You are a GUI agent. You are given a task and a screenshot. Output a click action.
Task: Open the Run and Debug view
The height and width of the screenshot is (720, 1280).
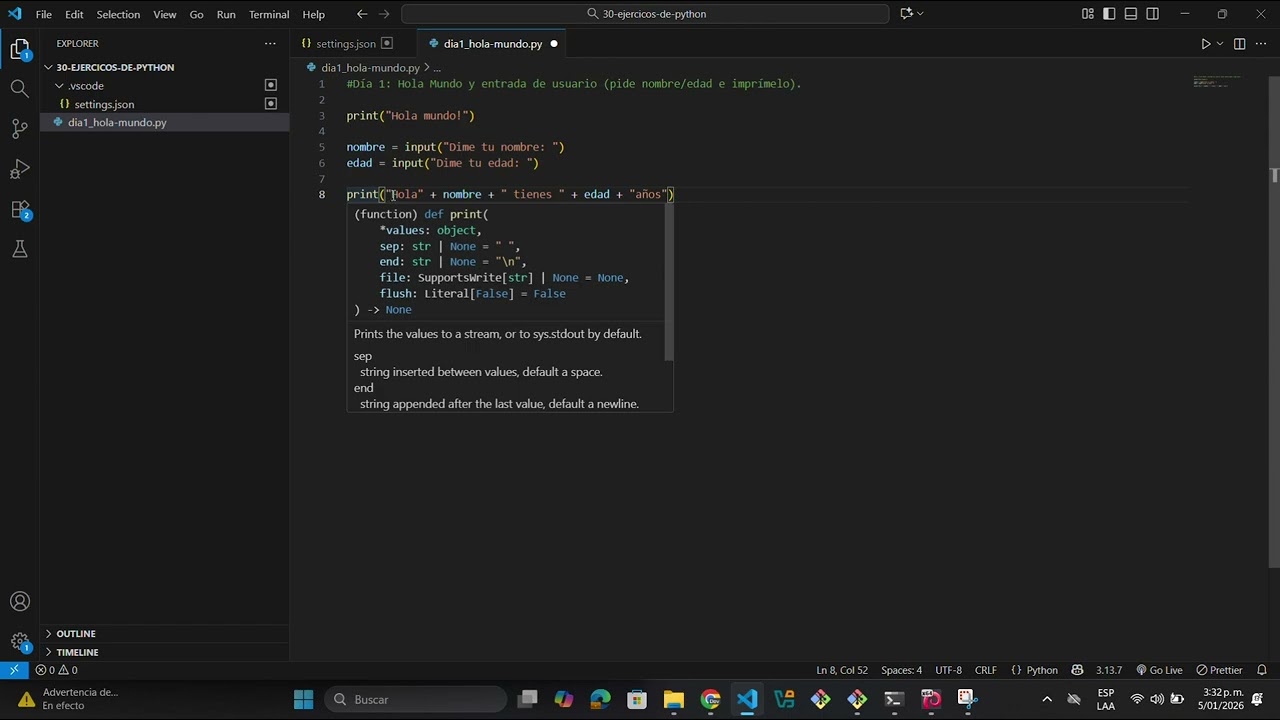(x=20, y=169)
